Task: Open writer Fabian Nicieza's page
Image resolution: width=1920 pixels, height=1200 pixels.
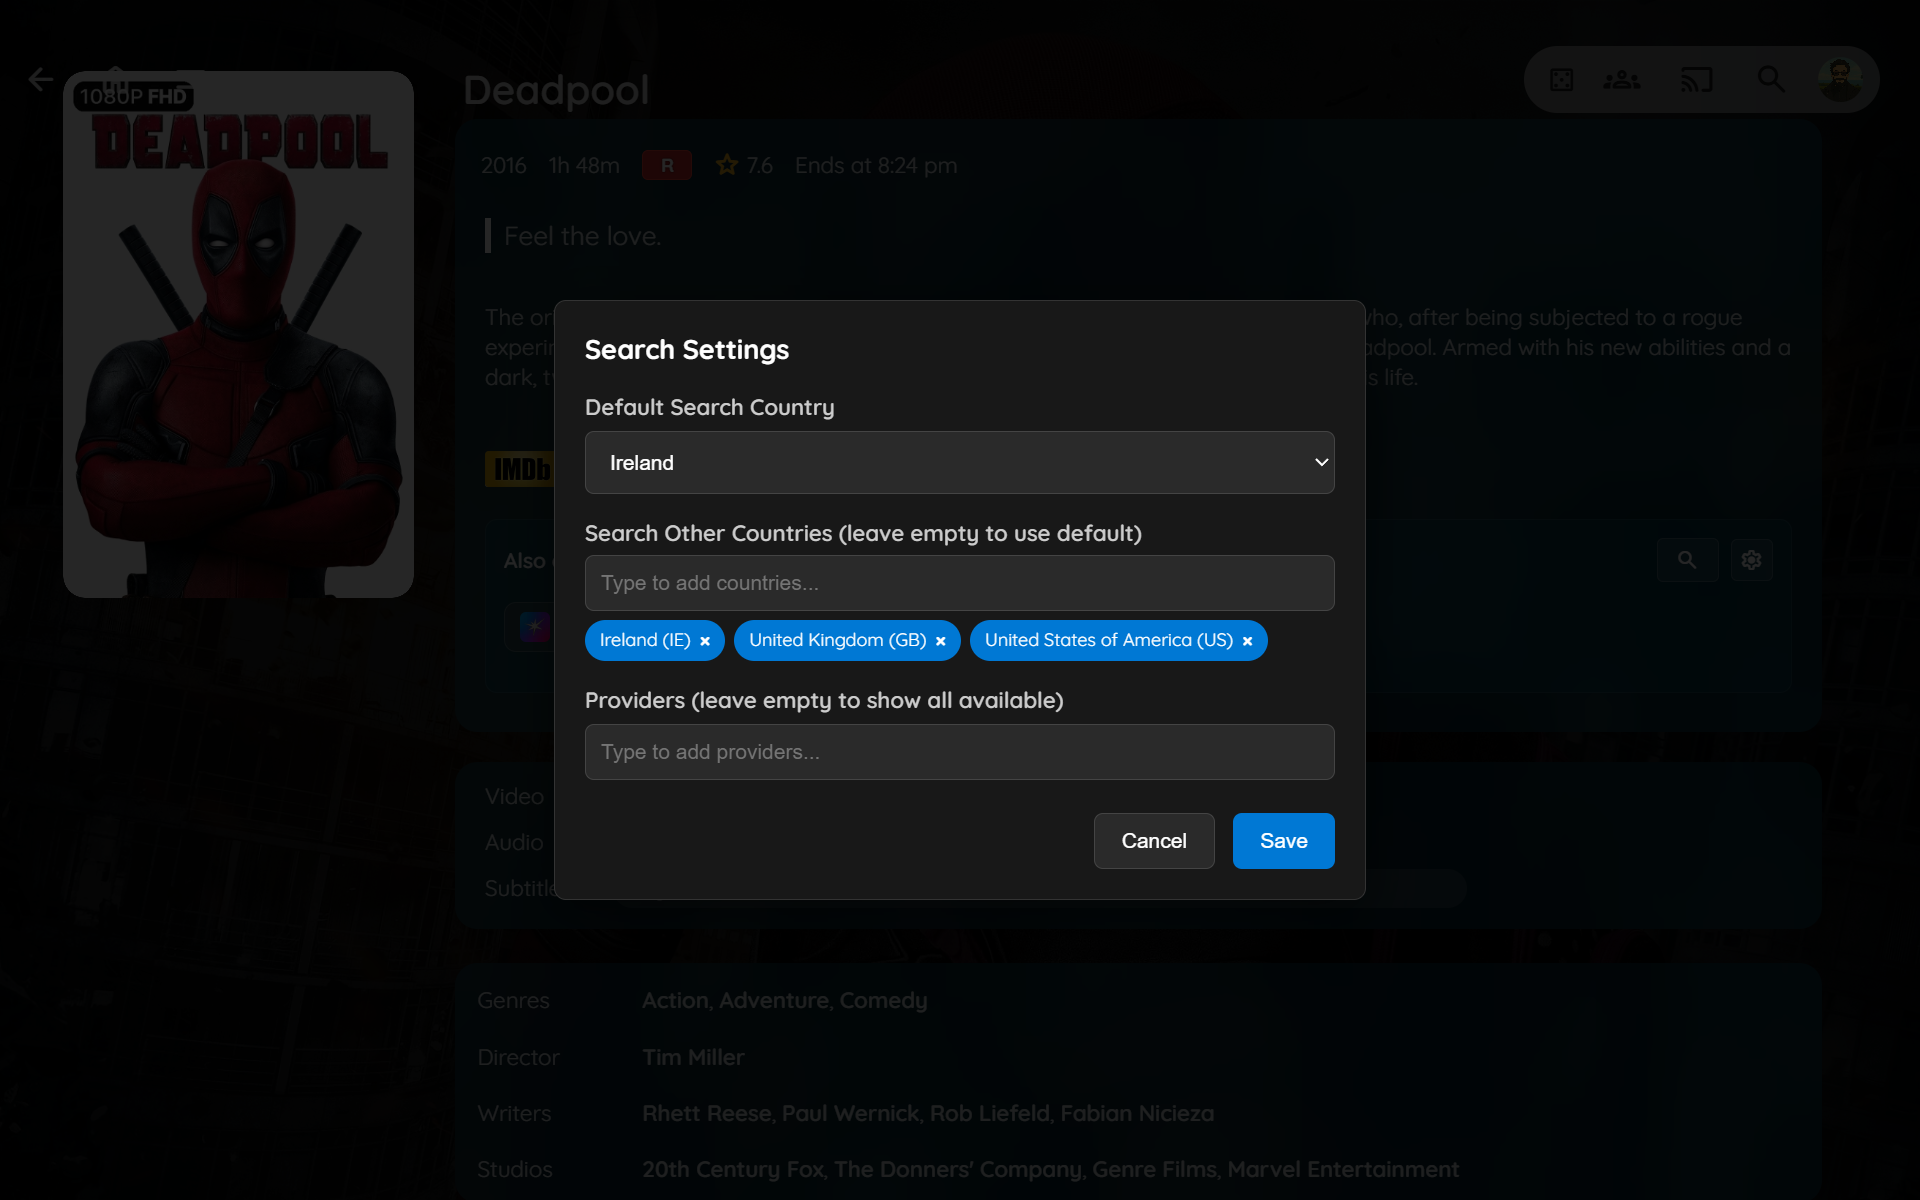Action: coord(1137,1113)
